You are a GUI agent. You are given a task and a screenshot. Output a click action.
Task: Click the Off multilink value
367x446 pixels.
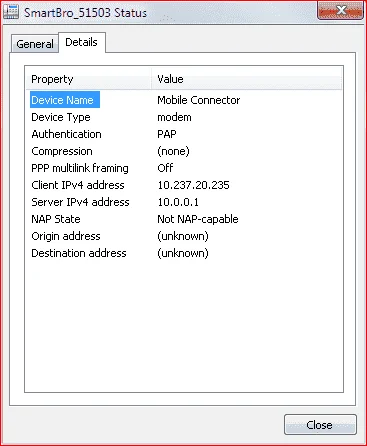click(165, 168)
